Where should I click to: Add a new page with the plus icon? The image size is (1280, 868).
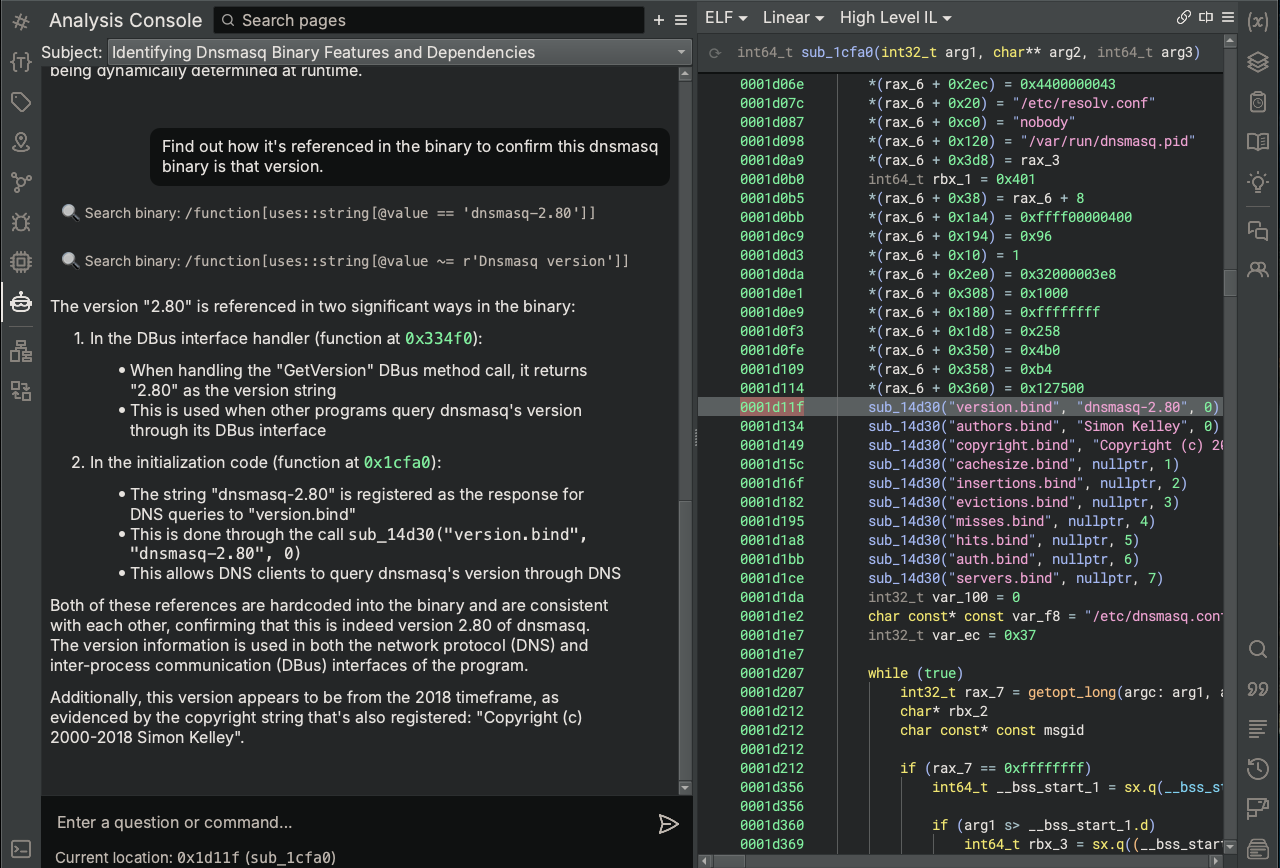658,20
